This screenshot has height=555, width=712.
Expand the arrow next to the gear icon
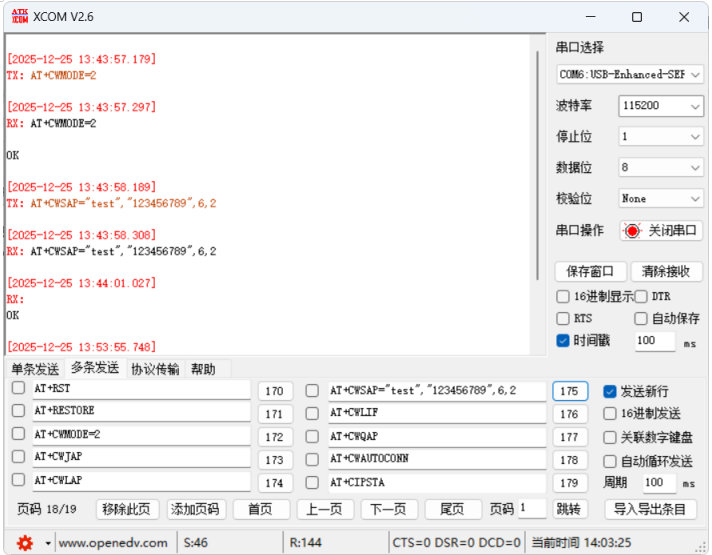(x=48, y=543)
